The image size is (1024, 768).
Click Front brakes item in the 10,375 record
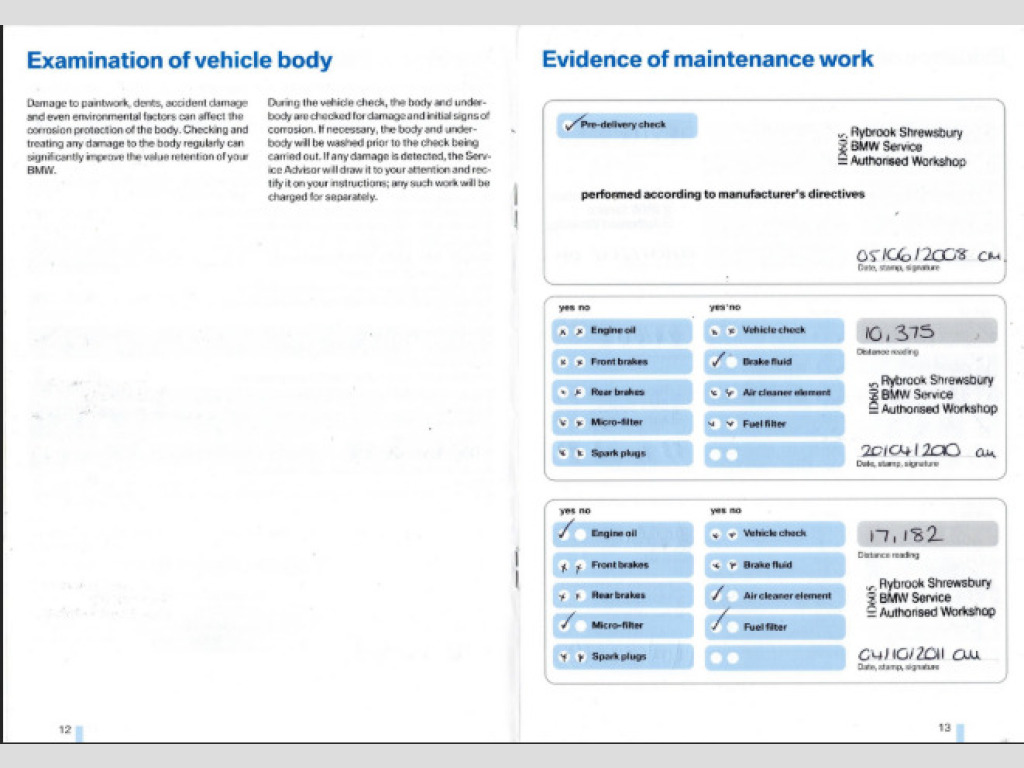[x=620, y=361]
